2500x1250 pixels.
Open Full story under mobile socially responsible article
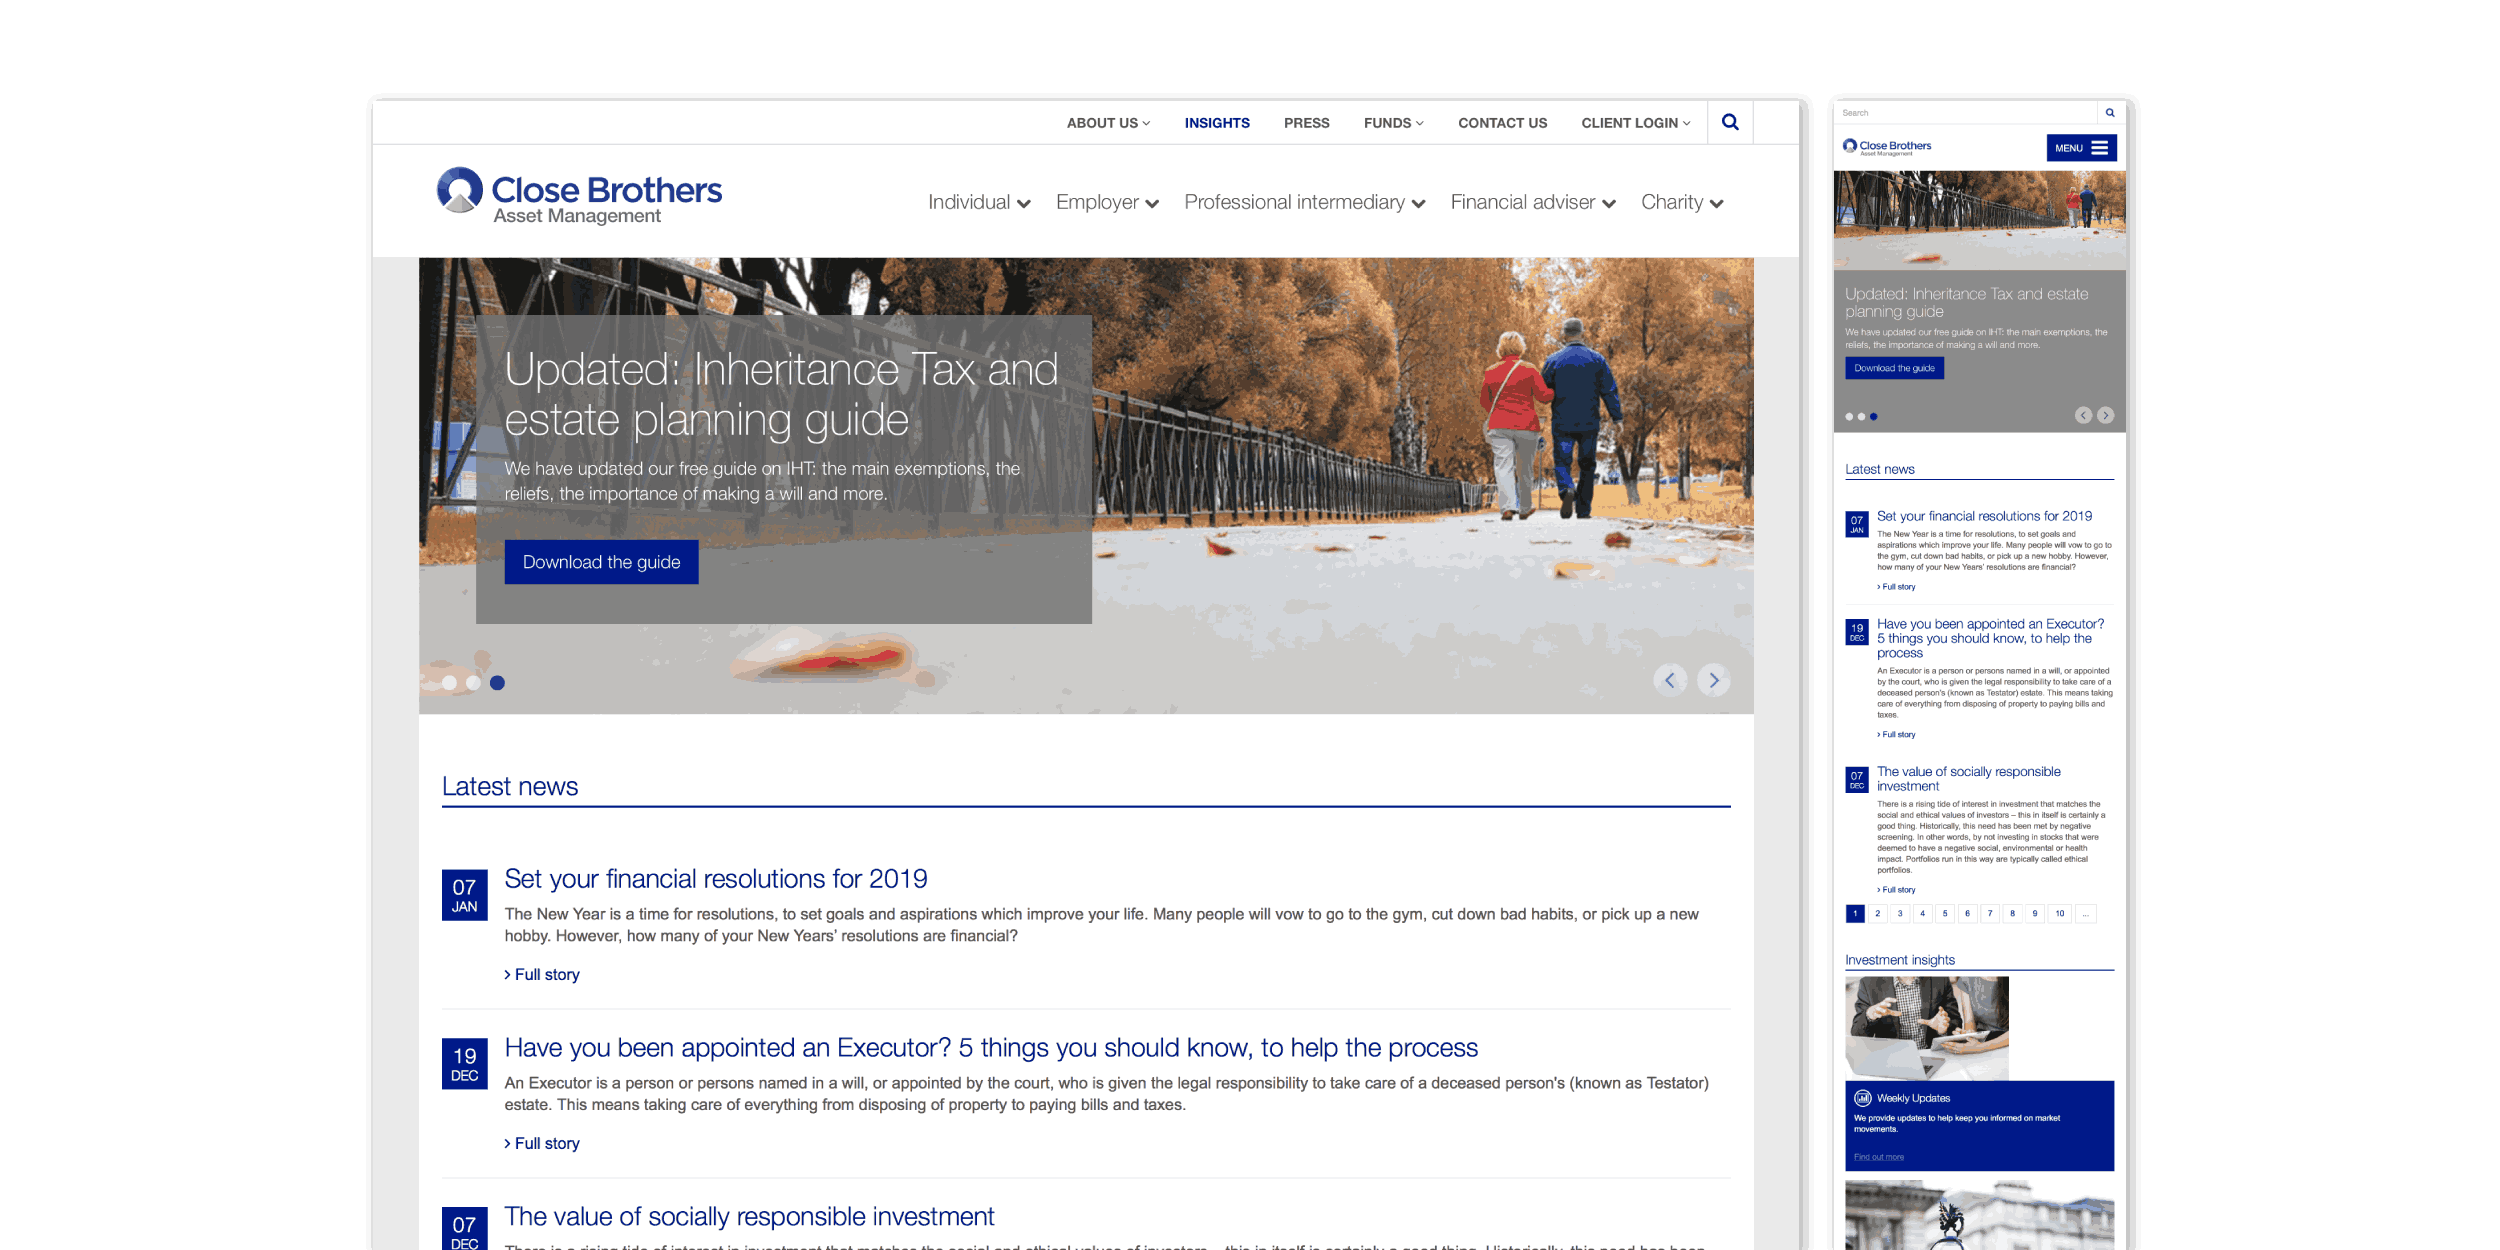click(x=1897, y=890)
